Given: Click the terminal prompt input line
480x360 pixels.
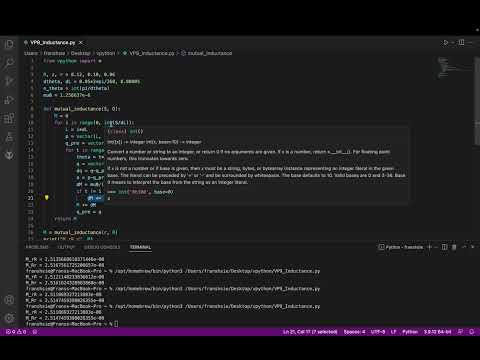Looking at the screenshot, I should click(x=72, y=324).
